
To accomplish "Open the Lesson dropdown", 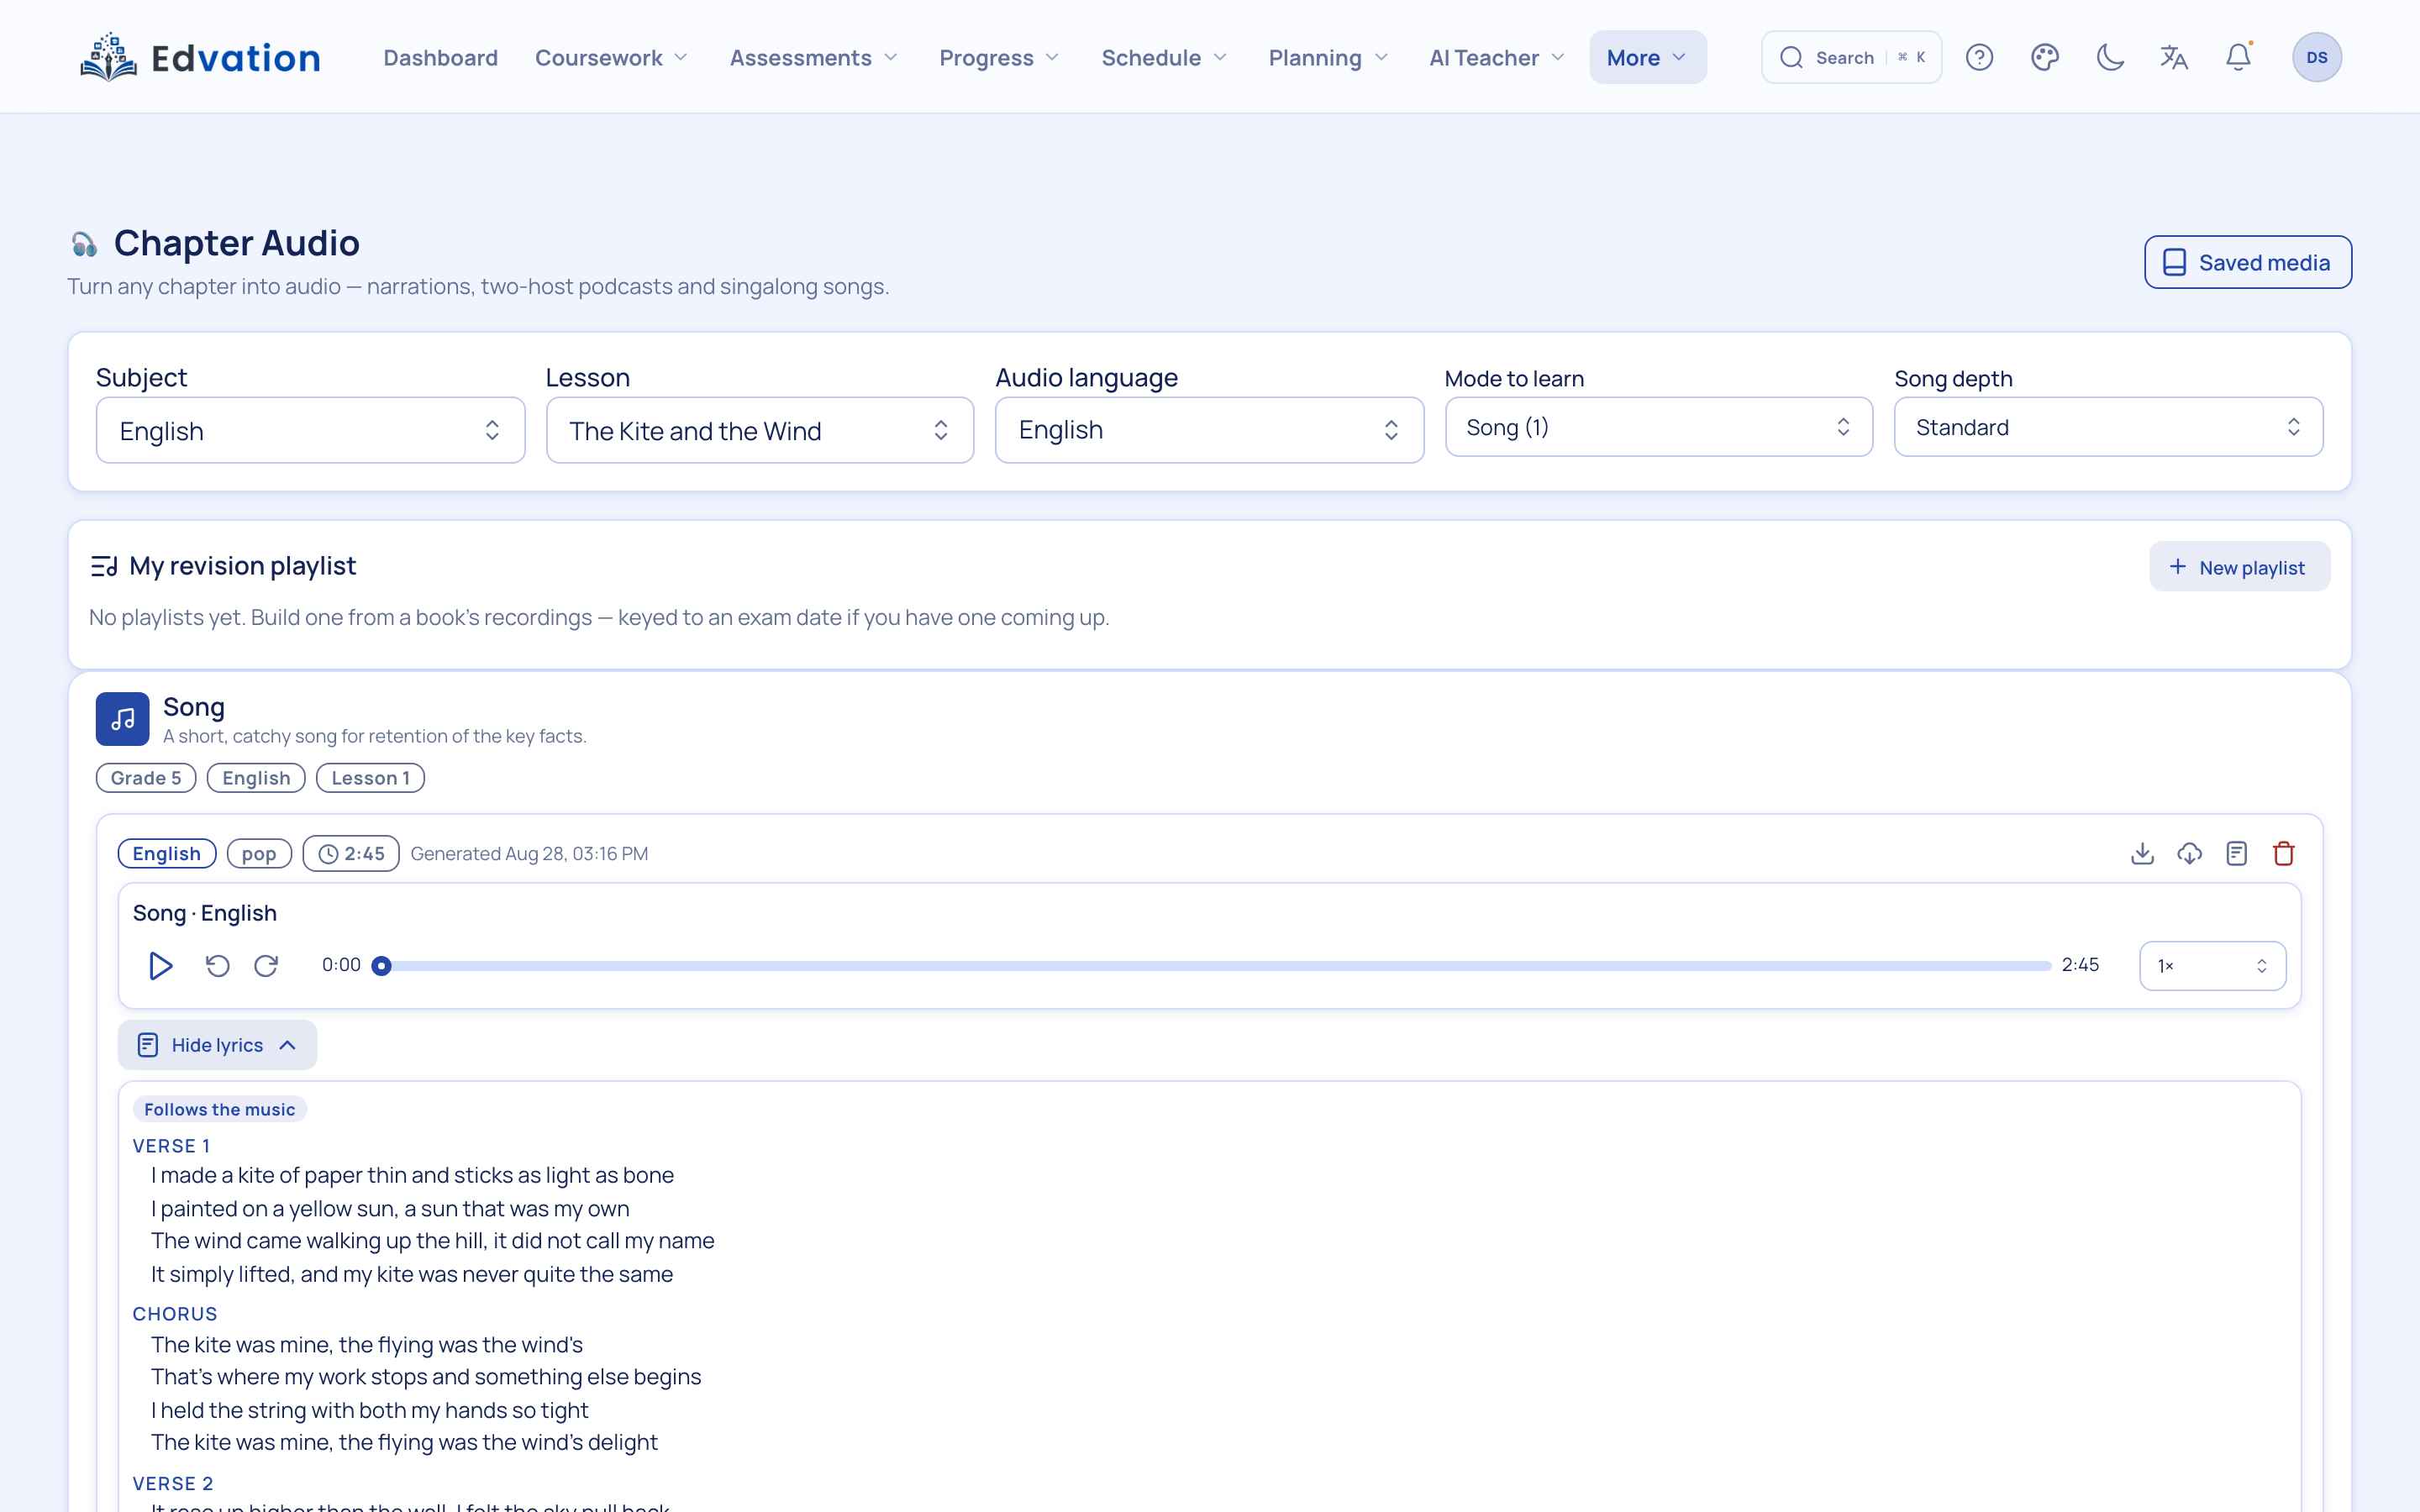I will 760,430.
